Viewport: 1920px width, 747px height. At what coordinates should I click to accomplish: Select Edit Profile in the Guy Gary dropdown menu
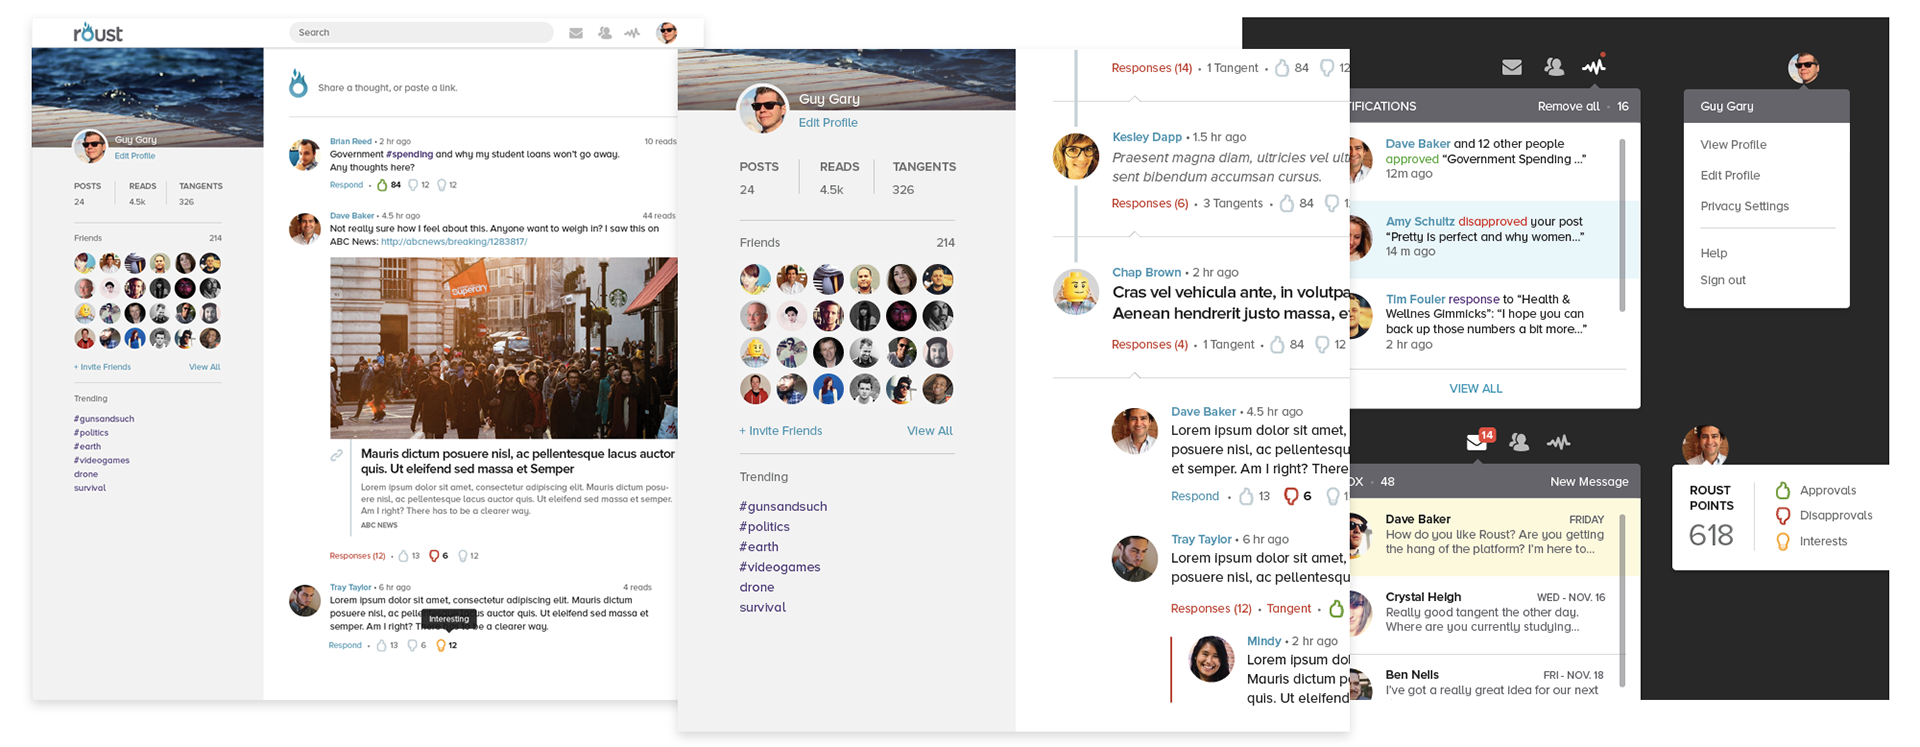point(1730,175)
